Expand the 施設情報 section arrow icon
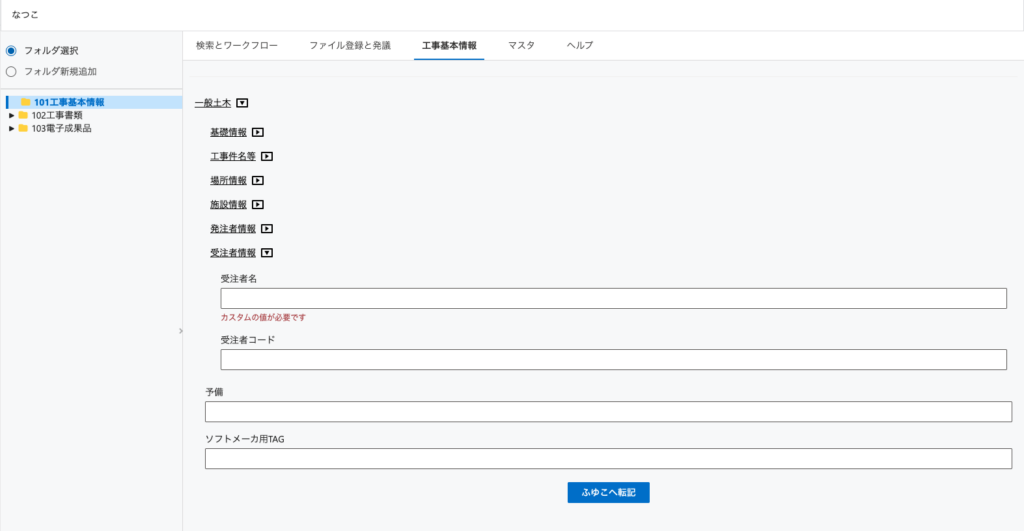The height and width of the screenshot is (531, 1024). coord(258,205)
